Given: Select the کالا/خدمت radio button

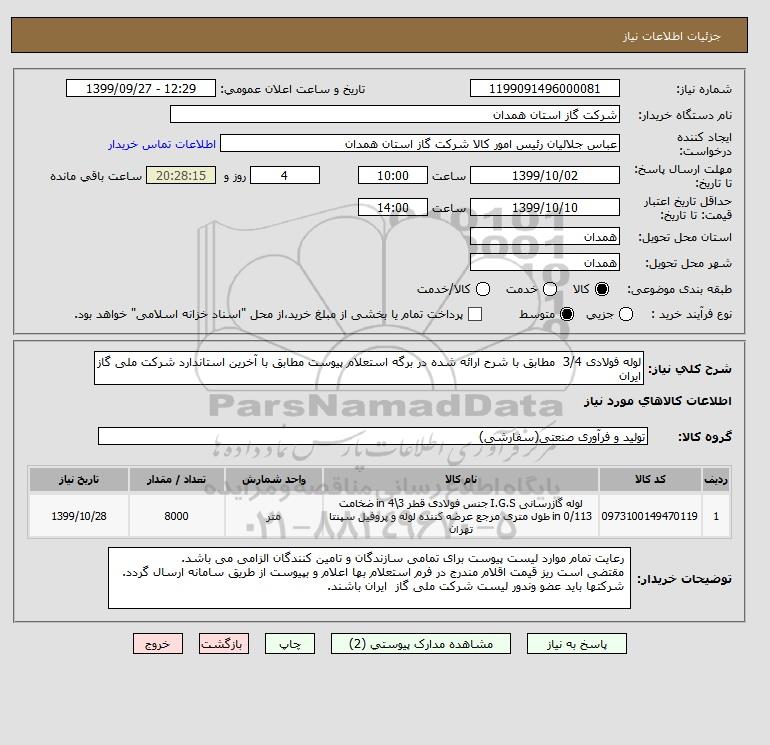Looking at the screenshot, I should (x=483, y=289).
